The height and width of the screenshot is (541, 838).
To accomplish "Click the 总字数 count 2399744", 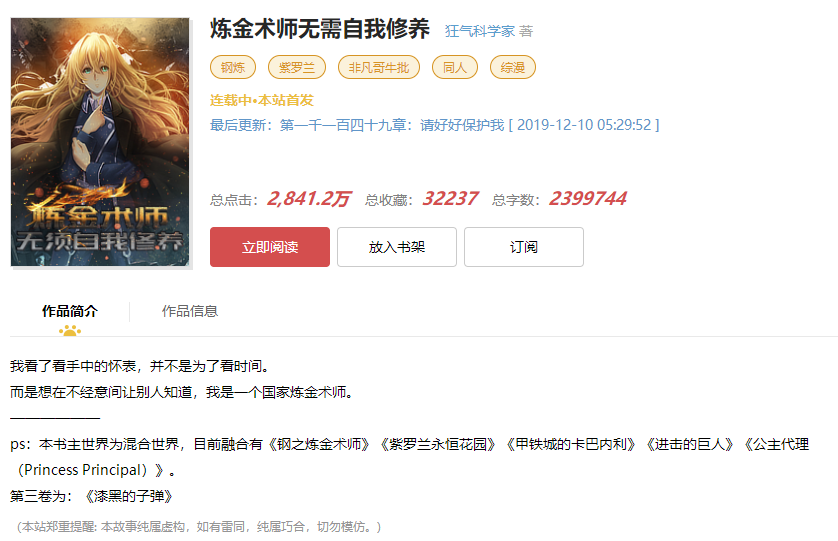I will click(x=587, y=199).
